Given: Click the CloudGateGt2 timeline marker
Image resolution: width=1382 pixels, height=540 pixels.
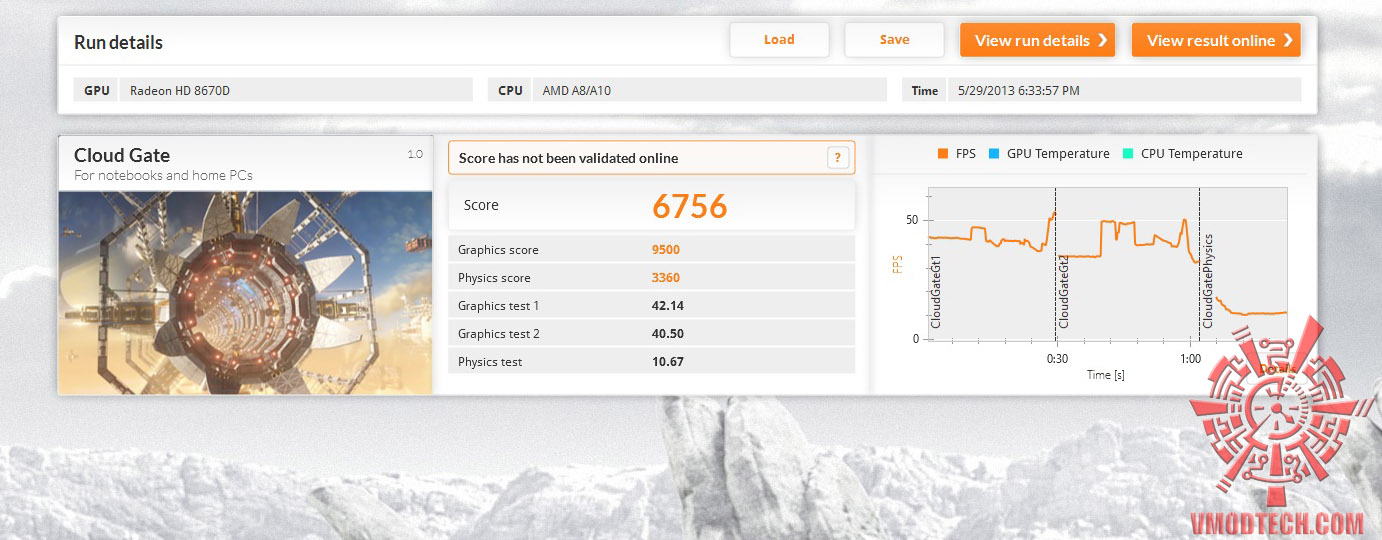Looking at the screenshot, I should pyautogui.click(x=1064, y=292).
